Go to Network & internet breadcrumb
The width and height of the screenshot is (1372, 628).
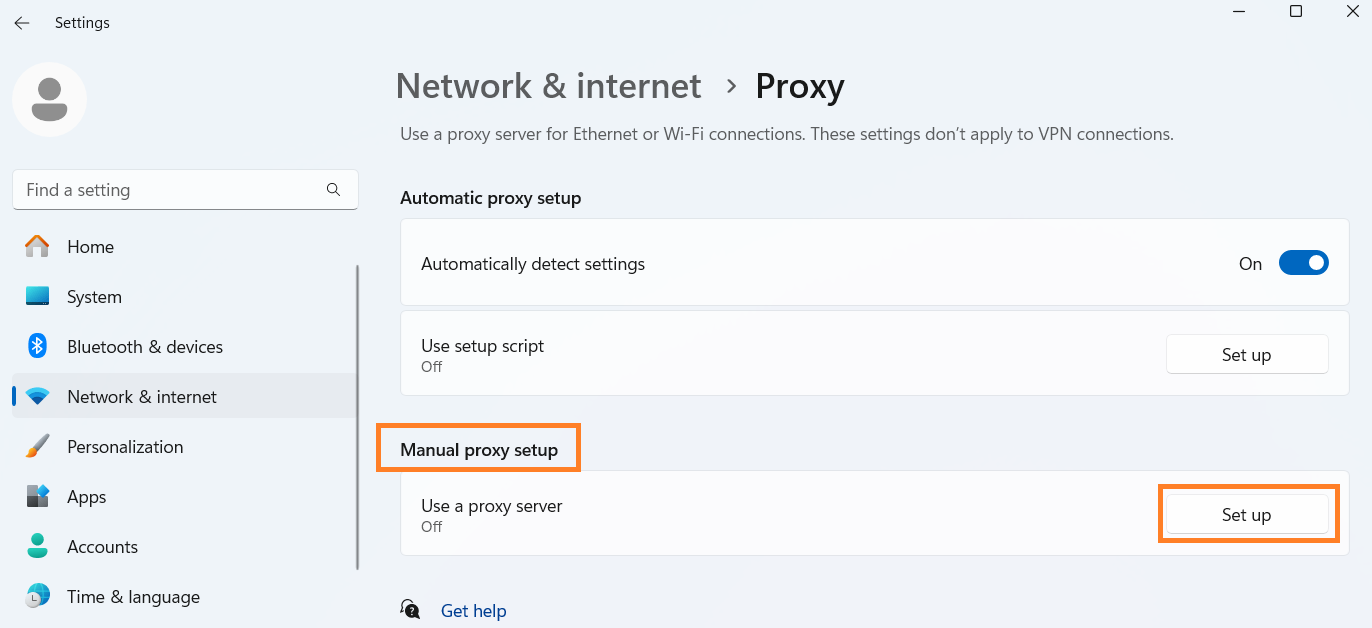pyautogui.click(x=548, y=86)
